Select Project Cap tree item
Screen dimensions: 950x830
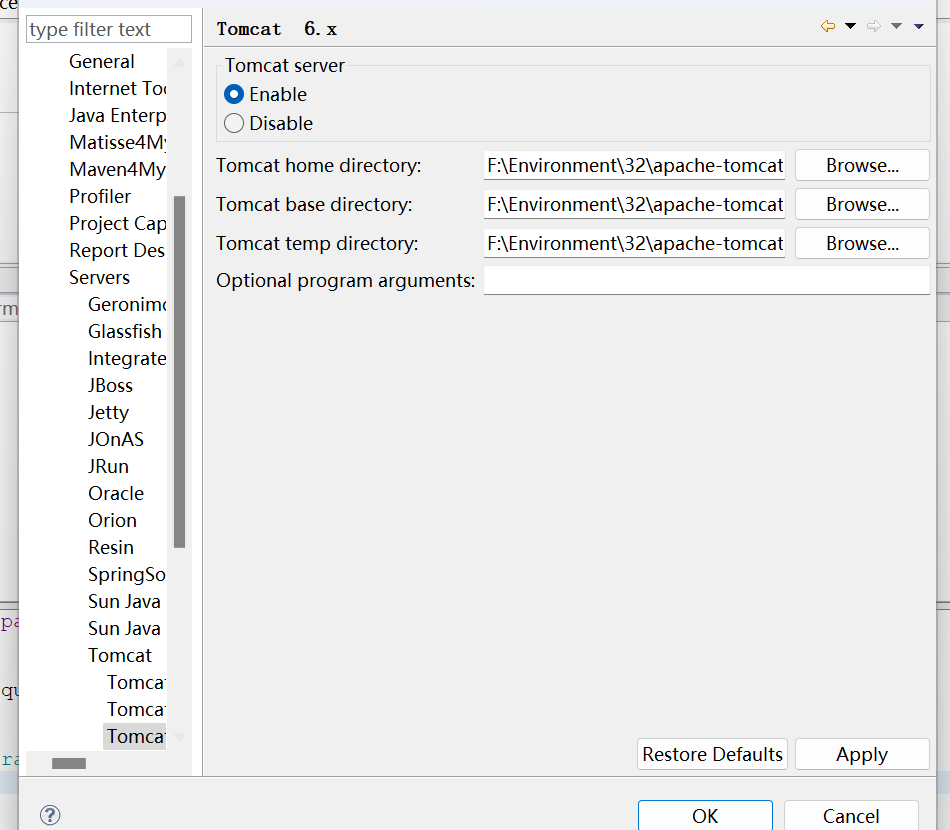click(118, 224)
